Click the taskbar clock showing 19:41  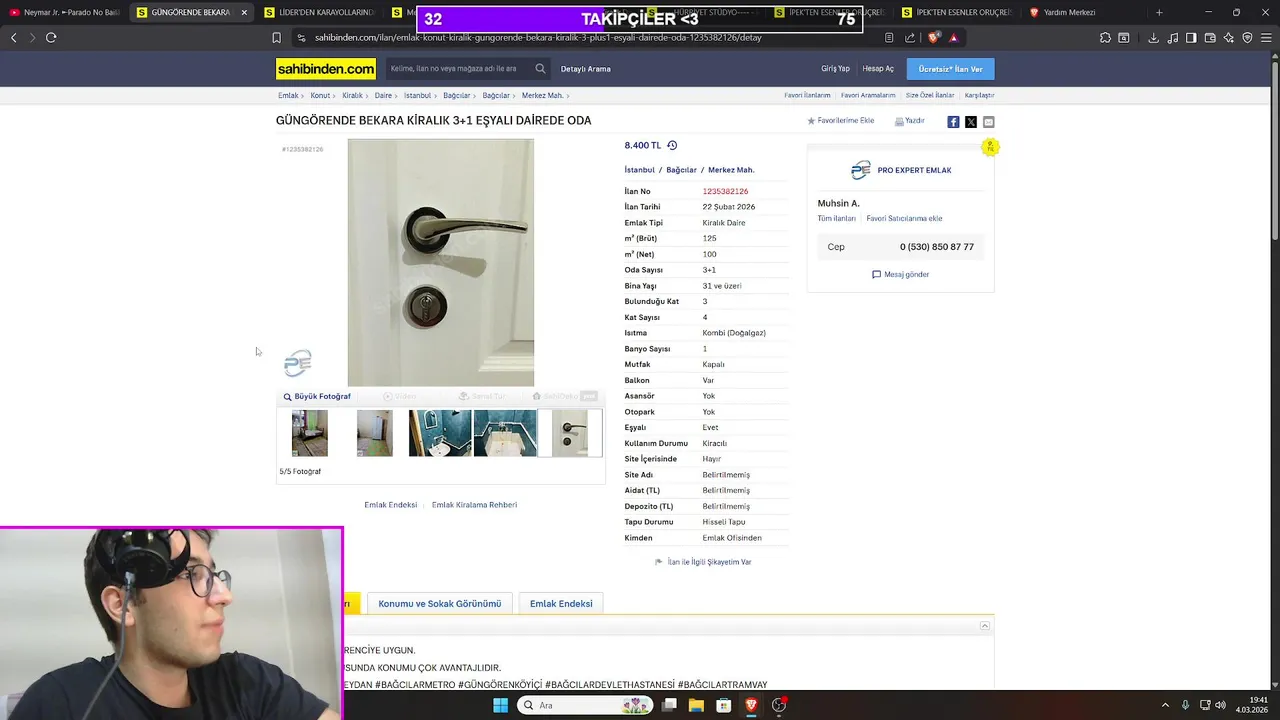point(1252,705)
